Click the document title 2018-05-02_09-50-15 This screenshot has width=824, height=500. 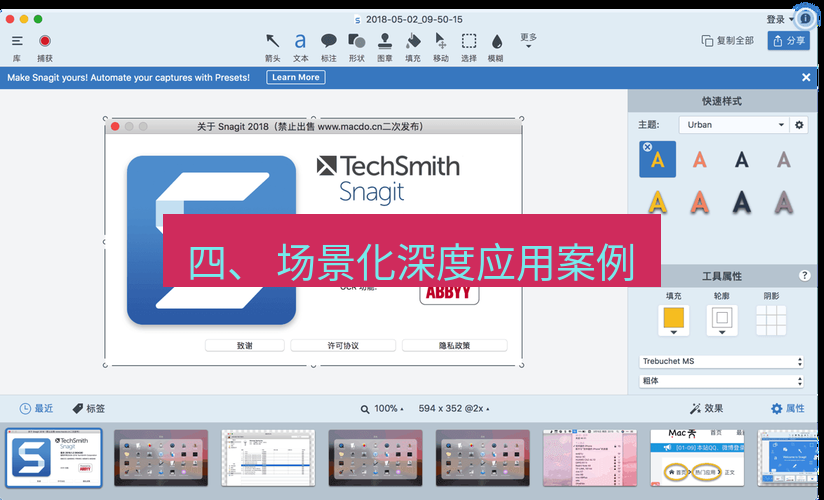point(414,19)
